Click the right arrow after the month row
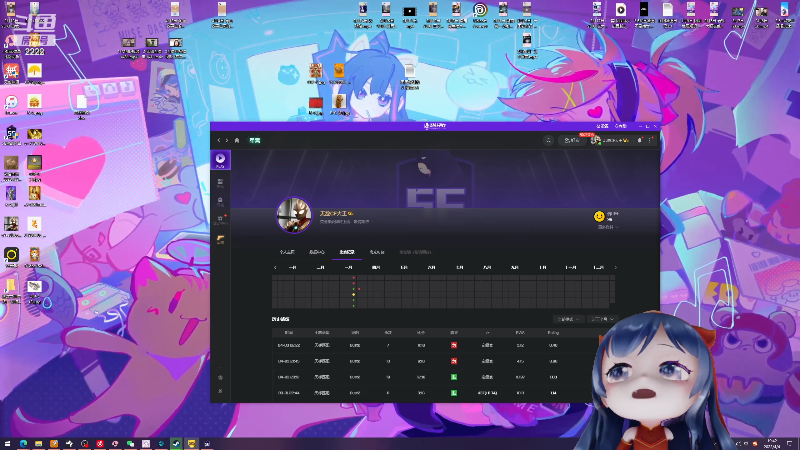800x450 pixels. (615, 267)
